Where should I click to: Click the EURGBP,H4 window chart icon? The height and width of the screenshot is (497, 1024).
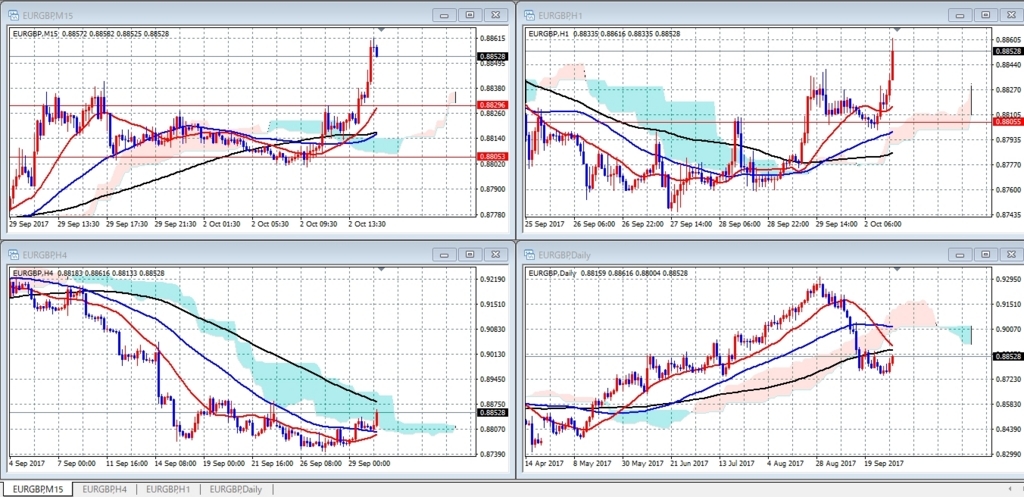13,255
